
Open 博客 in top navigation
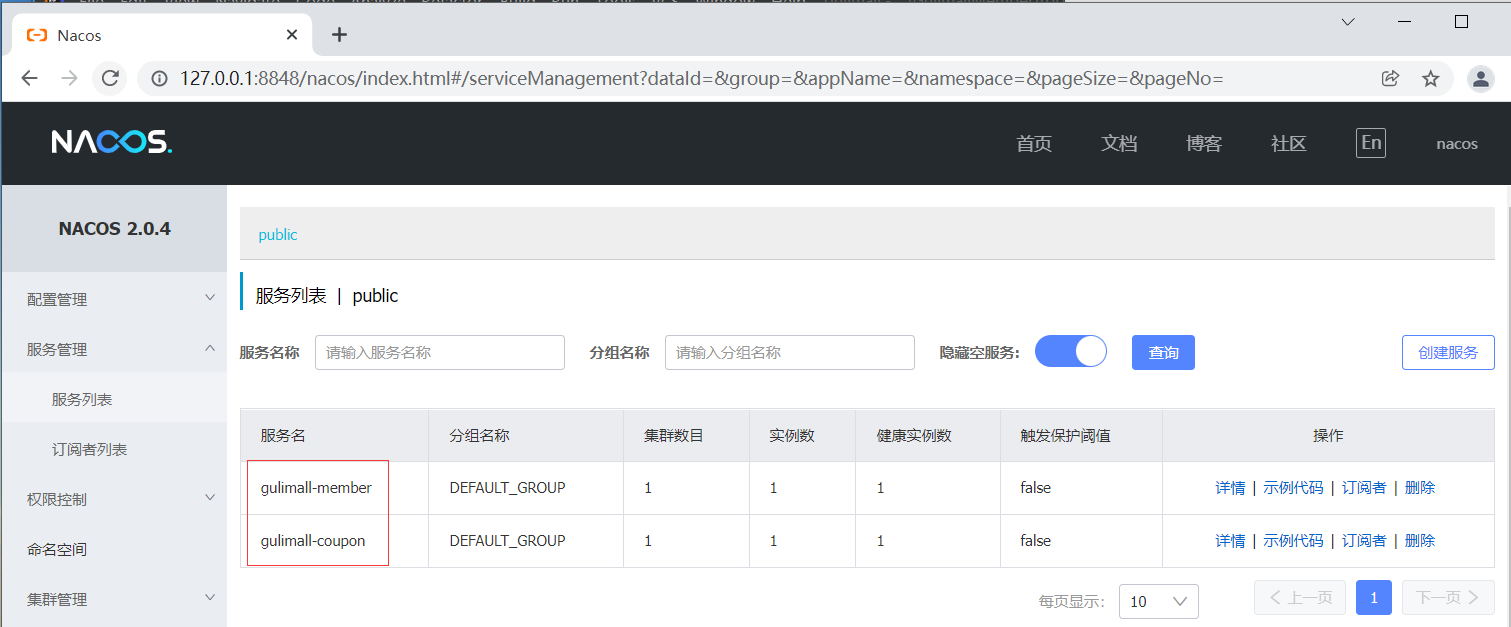click(1204, 143)
